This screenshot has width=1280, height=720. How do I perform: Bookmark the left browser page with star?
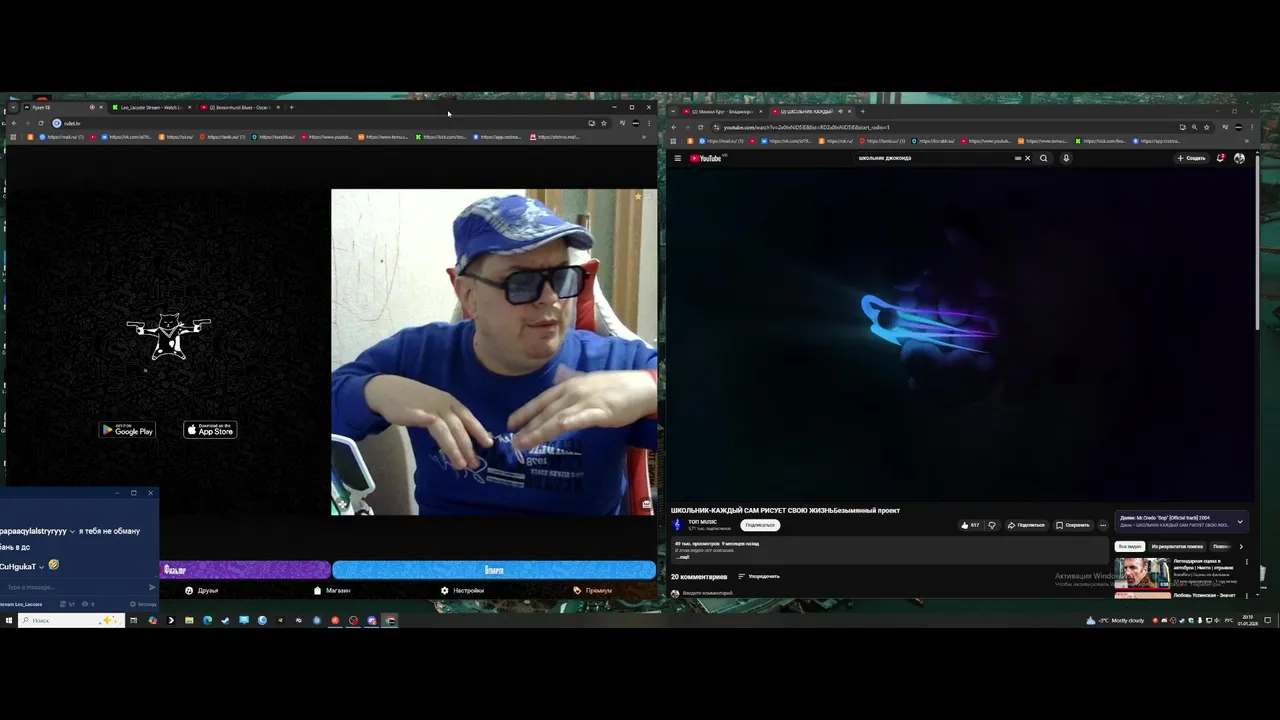coord(603,123)
